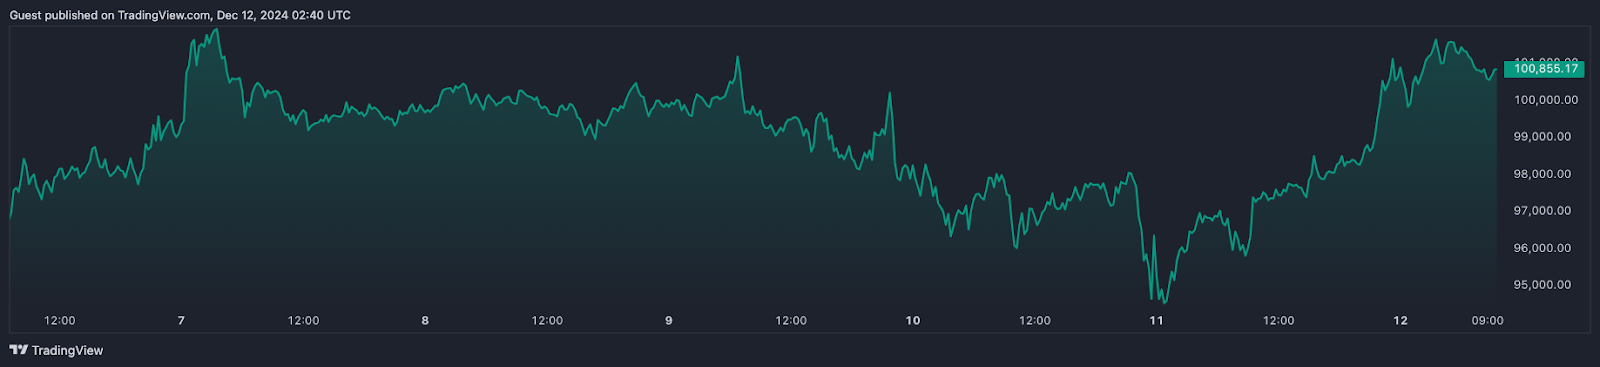The width and height of the screenshot is (1600, 367).
Task: Click the TradingView logo at the bottom left
Action: 56,350
